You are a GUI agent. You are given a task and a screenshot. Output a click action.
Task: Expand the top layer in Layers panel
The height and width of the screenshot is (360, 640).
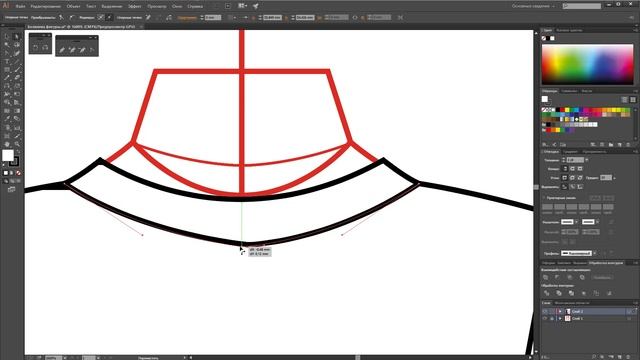point(560,311)
